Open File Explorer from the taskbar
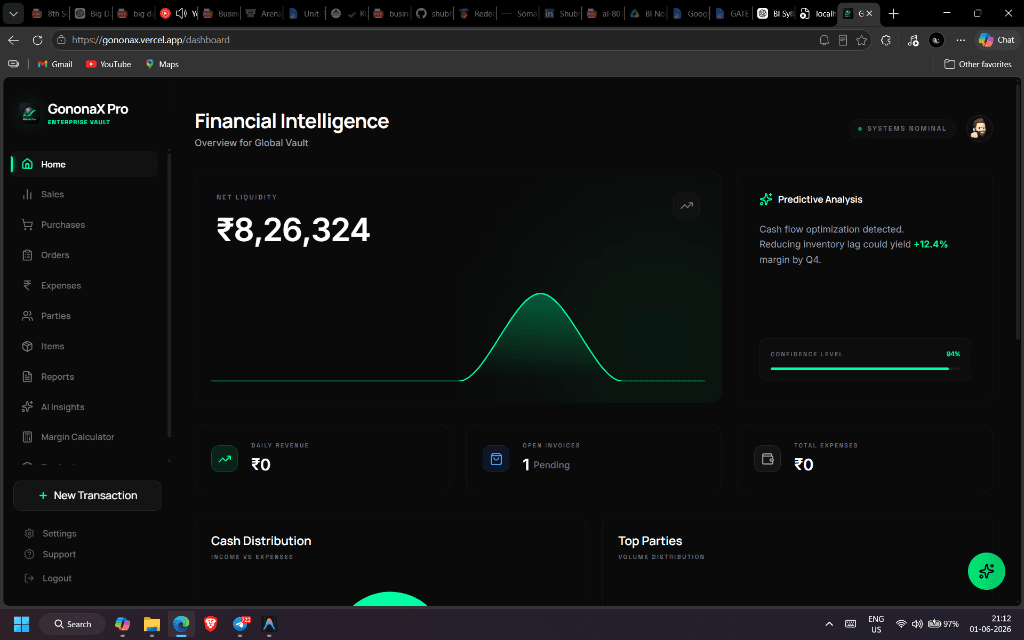The image size is (1024, 640). [152, 624]
